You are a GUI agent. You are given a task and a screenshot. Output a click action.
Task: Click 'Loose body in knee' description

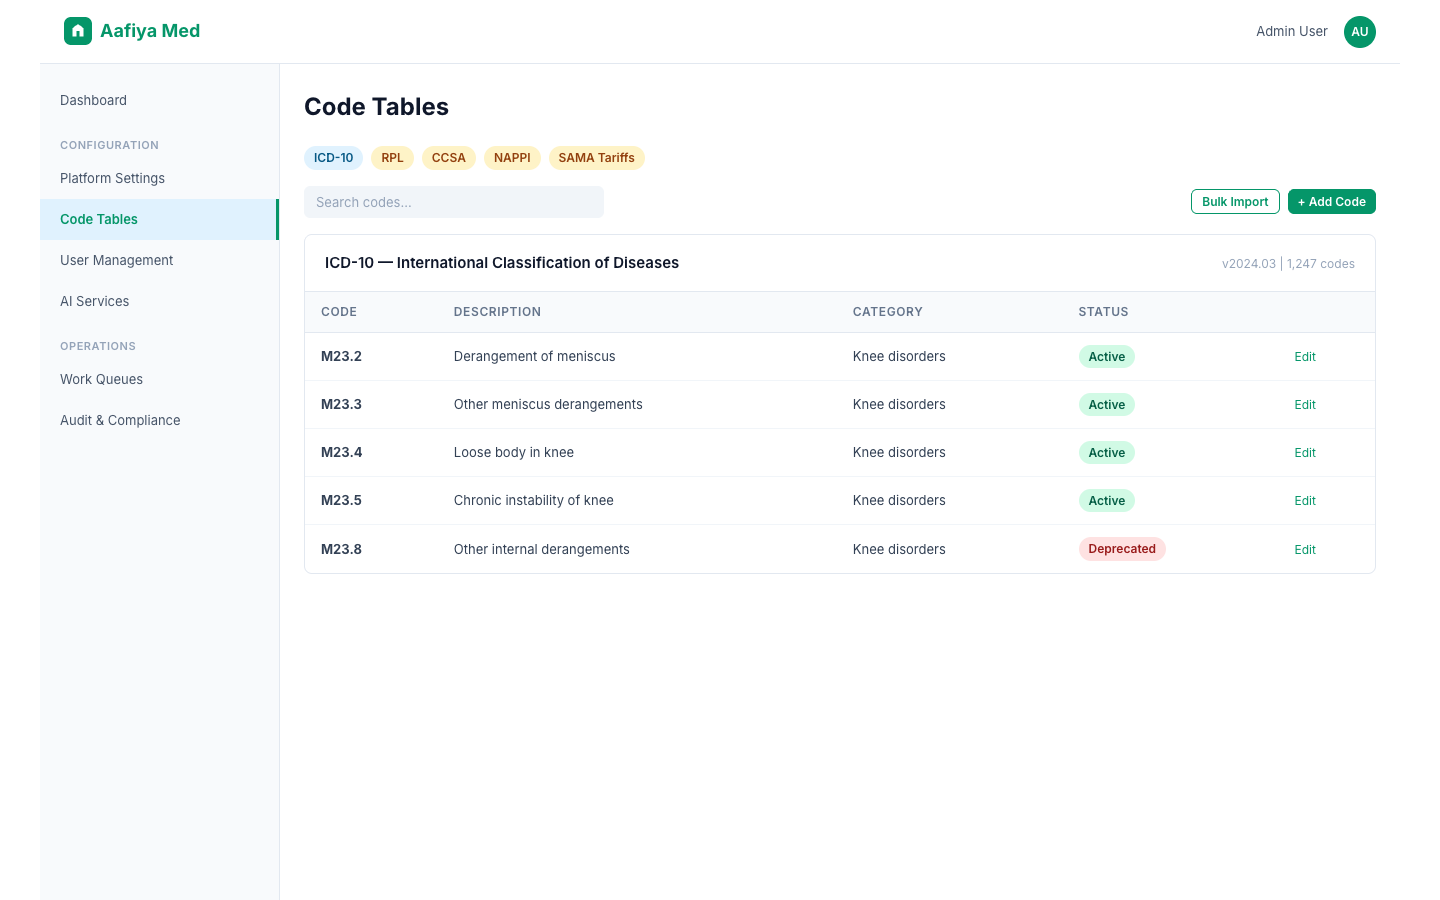pos(514,452)
